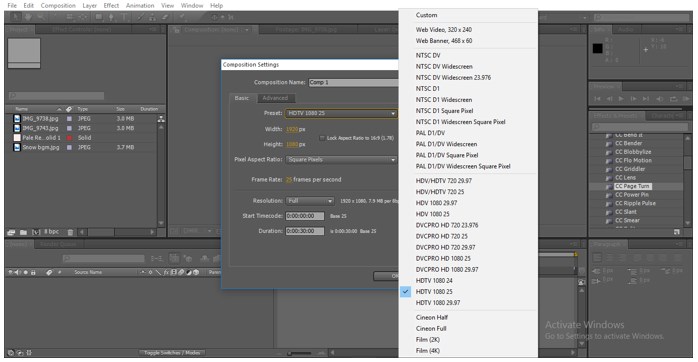Switch to the Advanced tab in dialog
698x362 pixels.
(275, 98)
